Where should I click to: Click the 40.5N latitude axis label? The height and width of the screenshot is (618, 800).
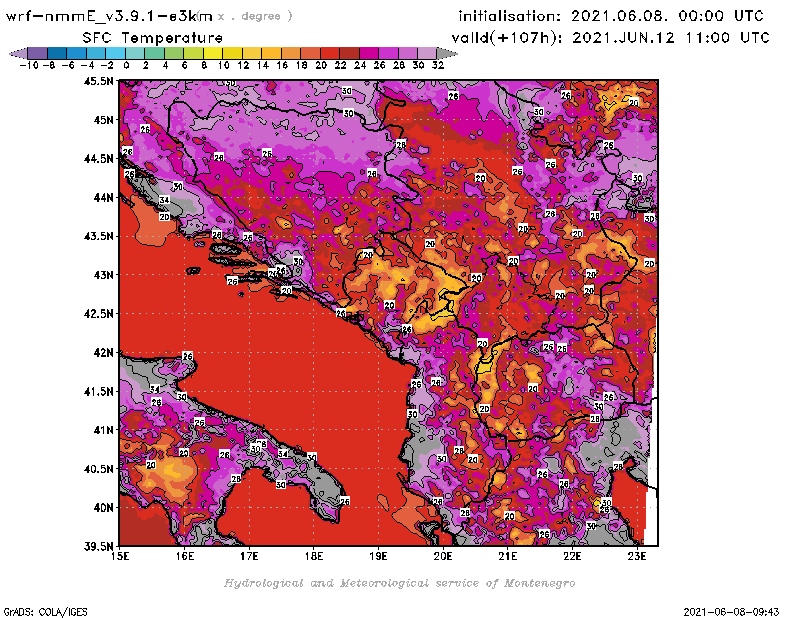(98, 469)
